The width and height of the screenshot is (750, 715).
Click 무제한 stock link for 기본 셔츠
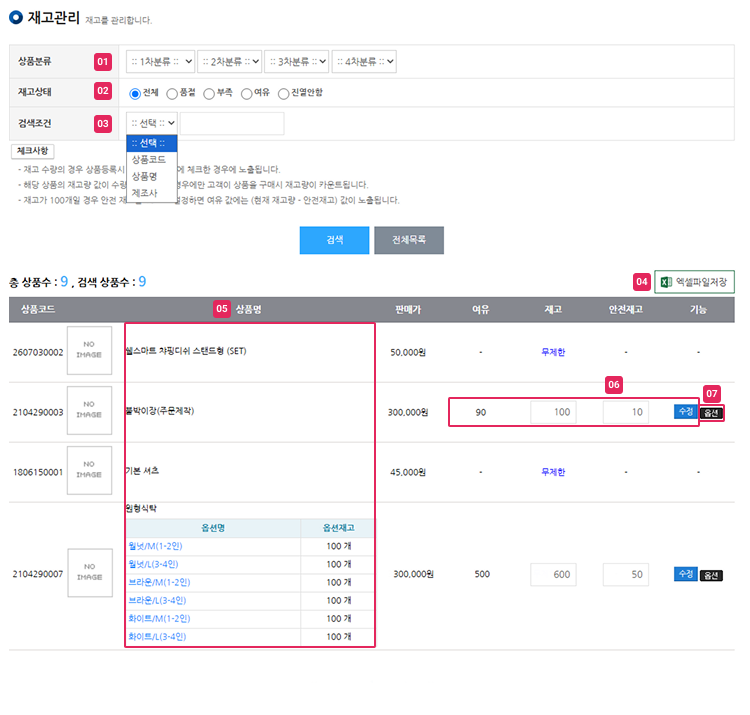553,472
